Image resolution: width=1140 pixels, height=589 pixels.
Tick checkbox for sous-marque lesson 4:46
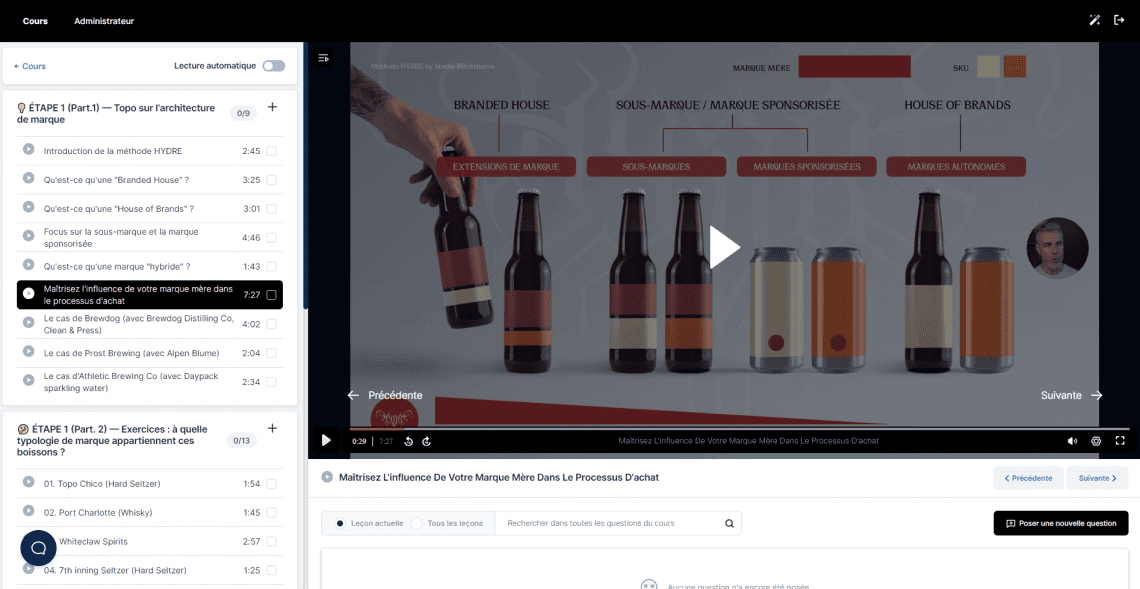pyautogui.click(x=271, y=238)
